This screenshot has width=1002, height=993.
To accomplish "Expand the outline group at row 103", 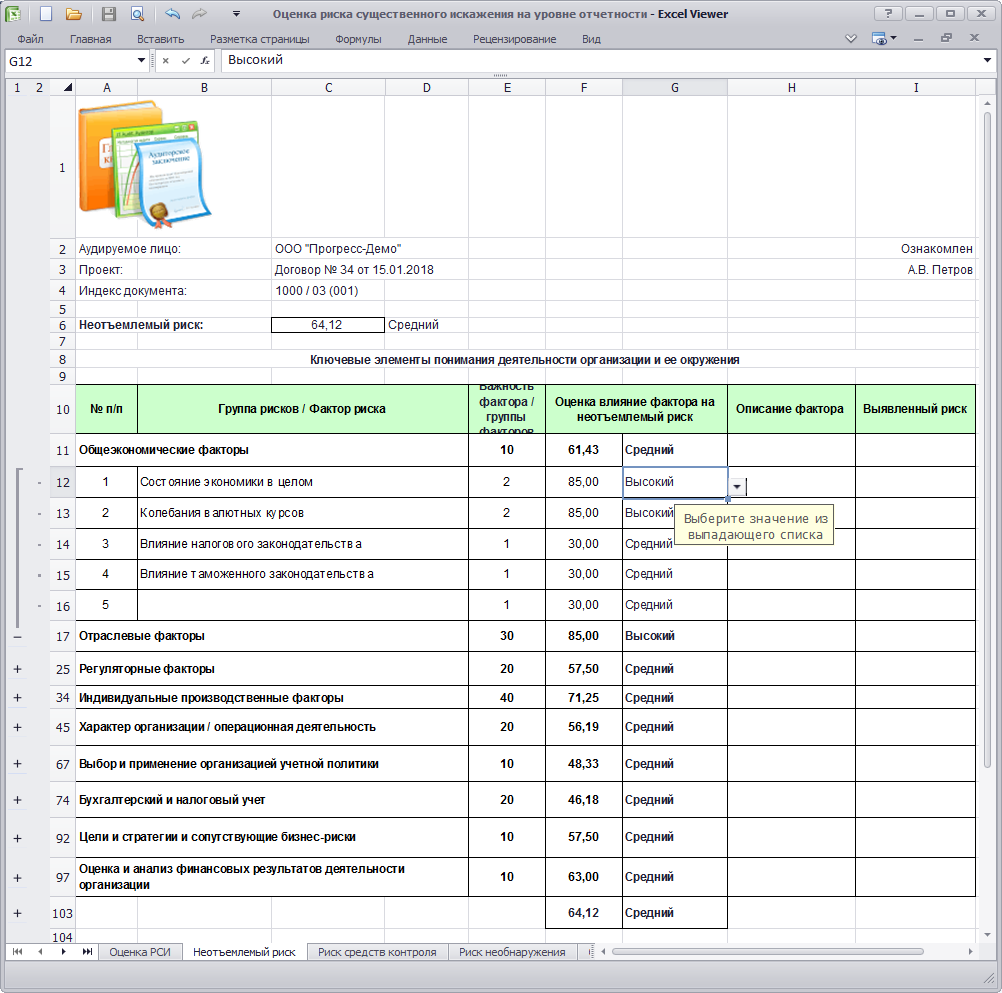I will tap(17, 913).
